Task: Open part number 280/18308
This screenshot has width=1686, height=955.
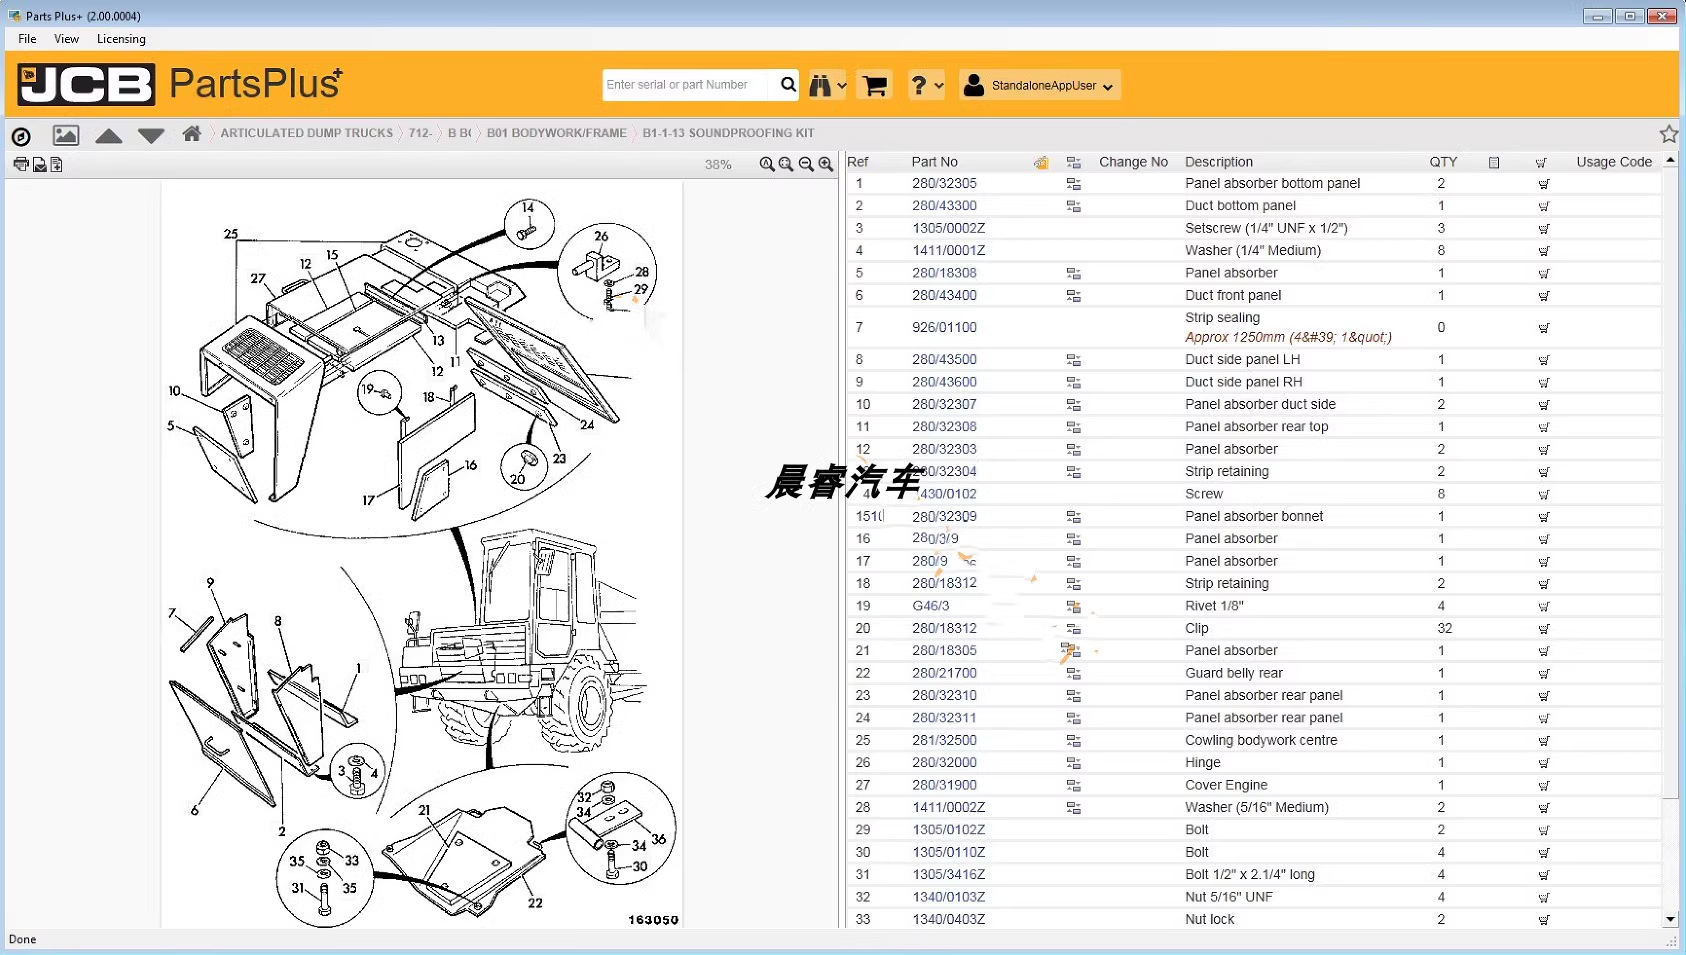Action: (x=944, y=273)
